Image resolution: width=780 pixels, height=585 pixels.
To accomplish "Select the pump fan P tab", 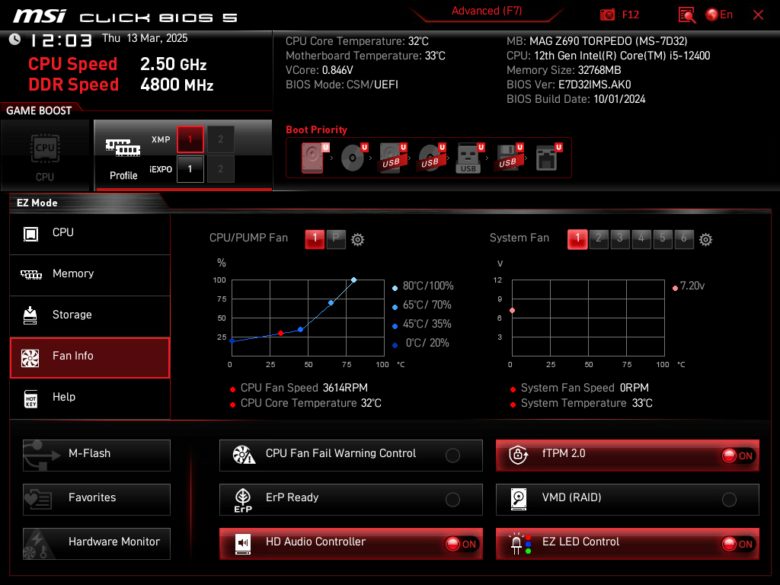I will (x=336, y=239).
